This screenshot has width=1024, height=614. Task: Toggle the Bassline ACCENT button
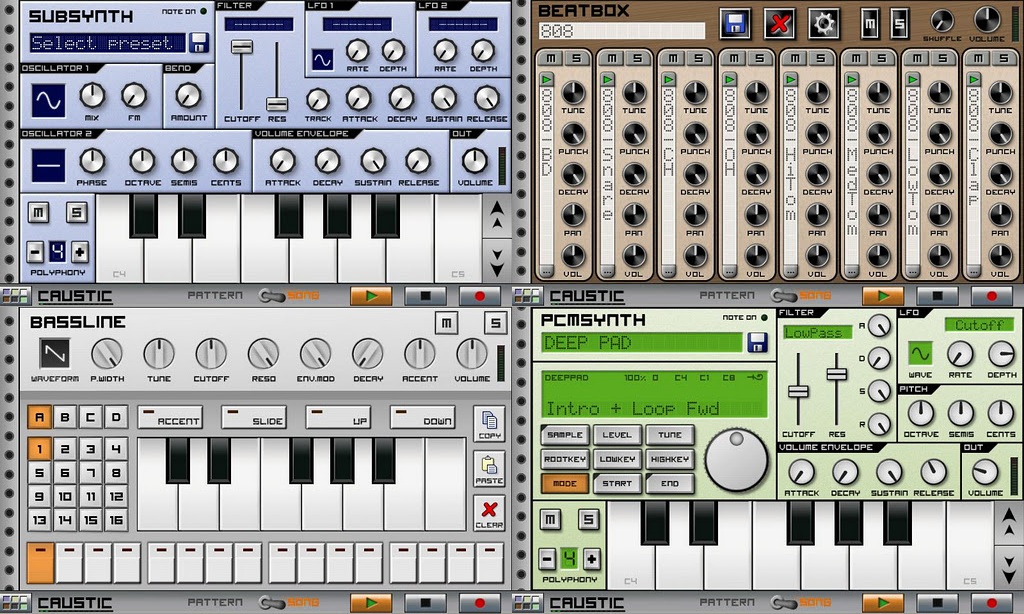pos(170,417)
